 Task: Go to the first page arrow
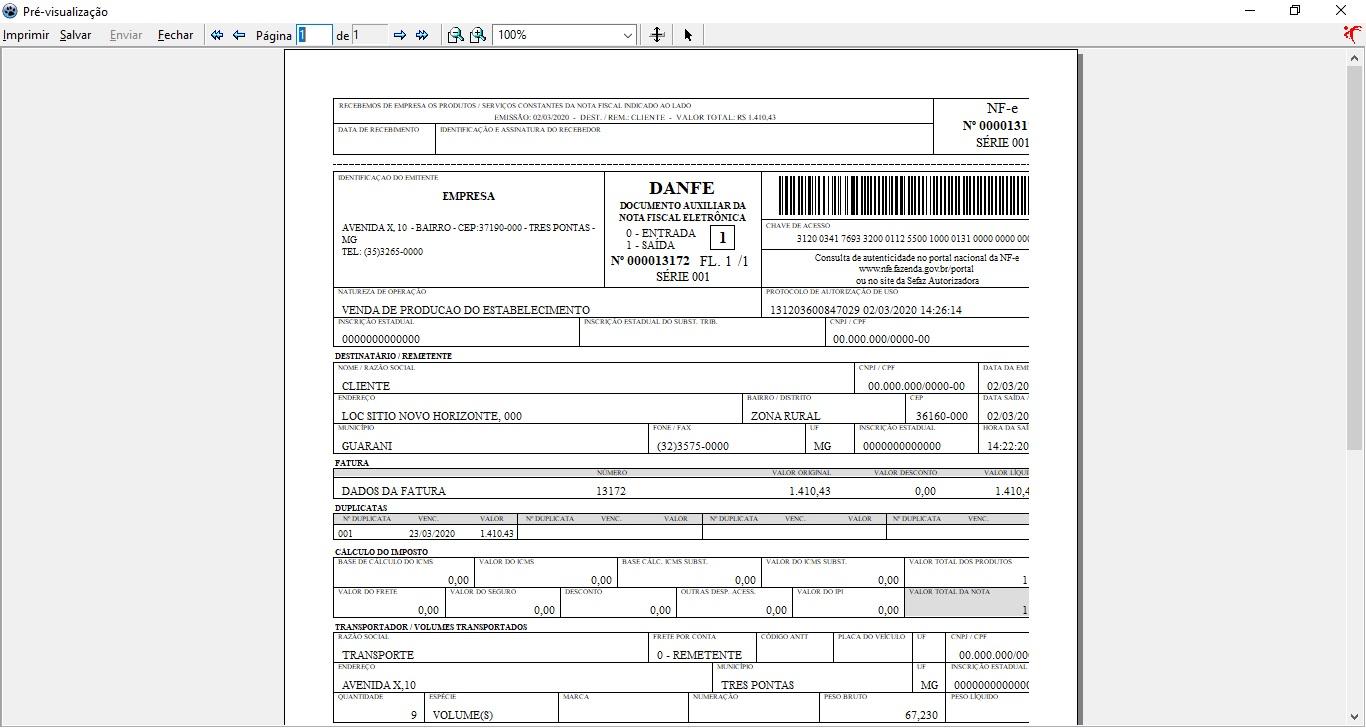coord(217,35)
